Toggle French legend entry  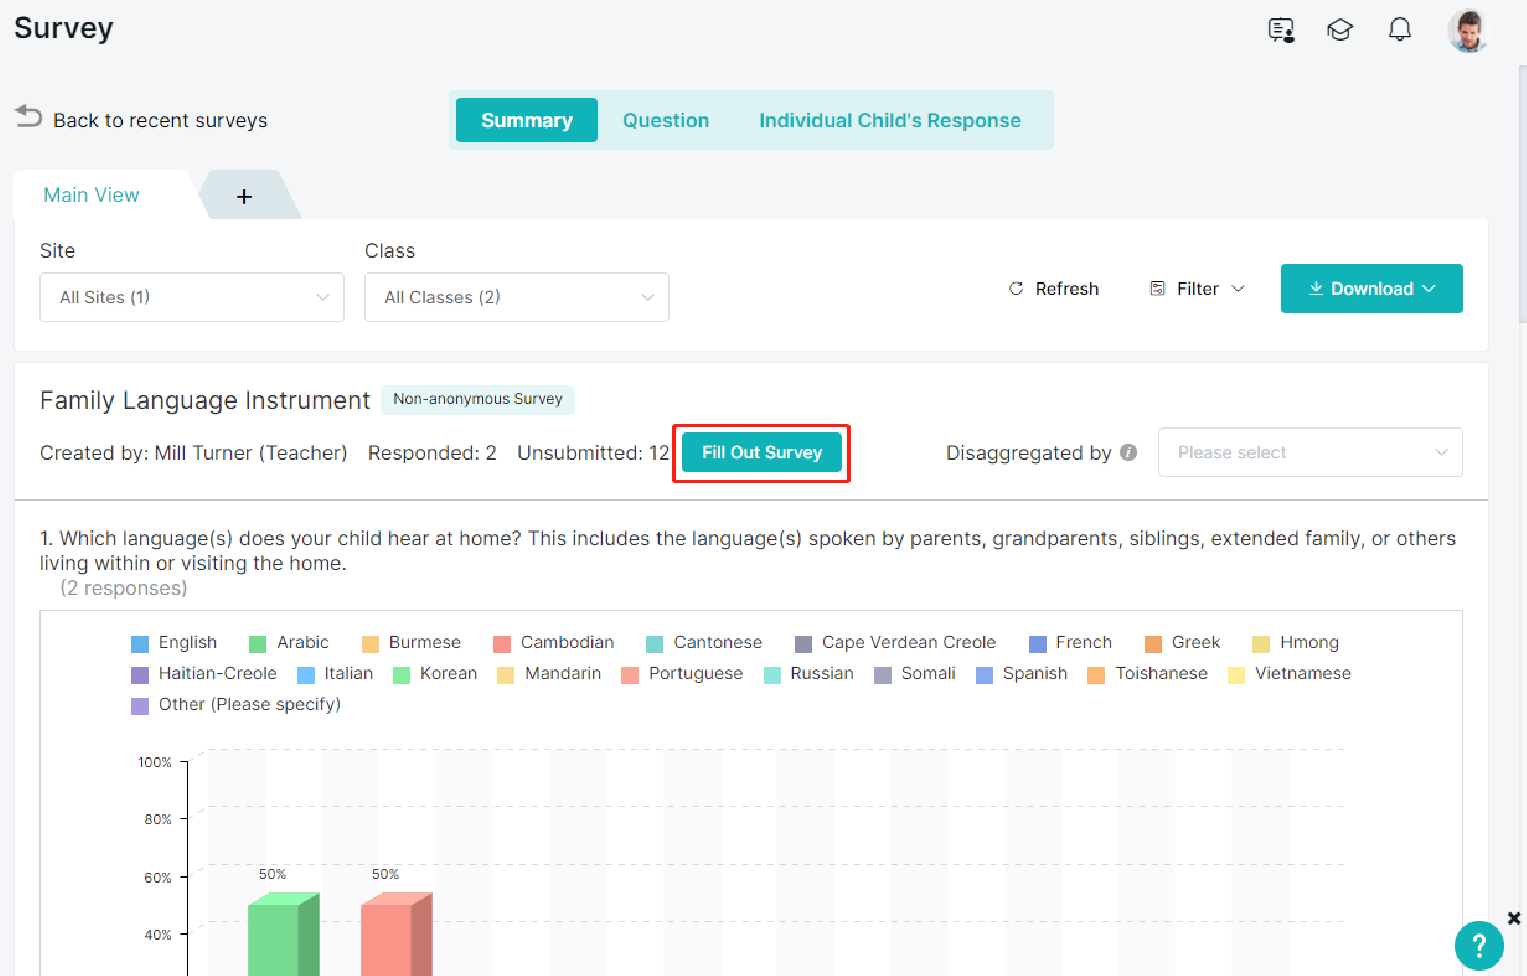click(x=1070, y=642)
